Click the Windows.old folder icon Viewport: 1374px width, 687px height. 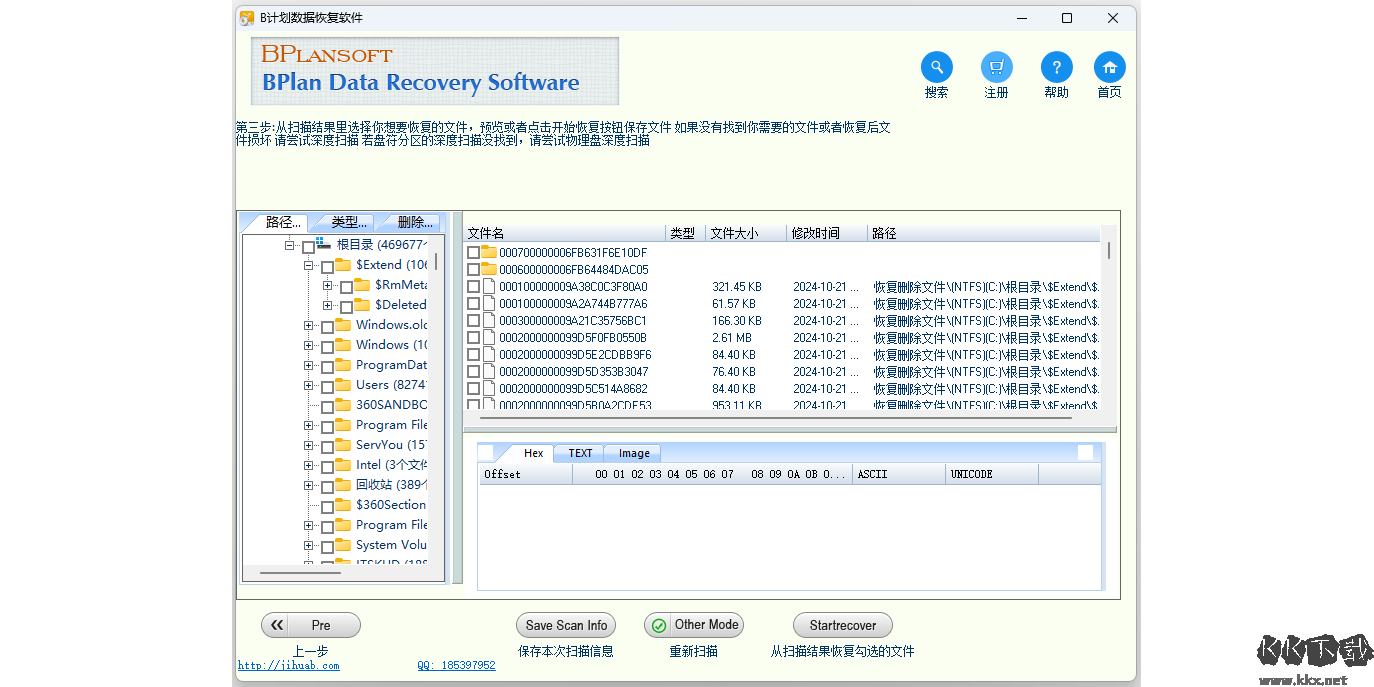pos(344,324)
